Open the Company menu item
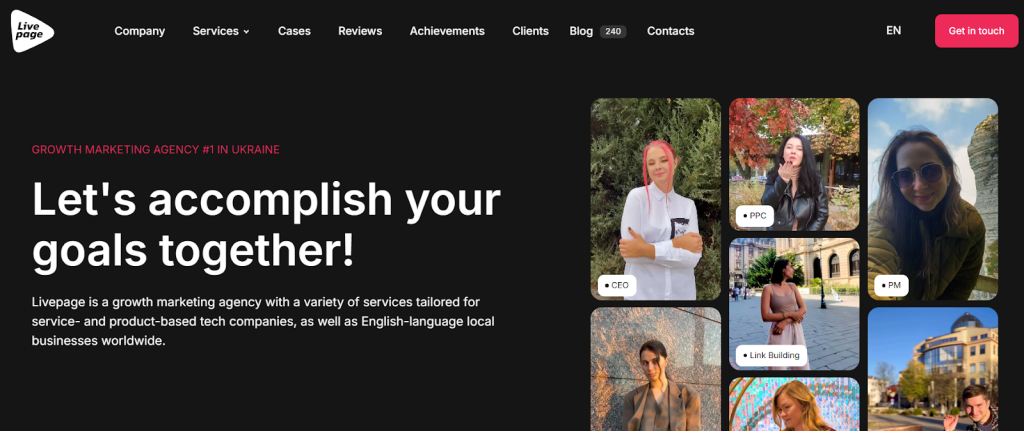This screenshot has height=431, width=1024. (x=140, y=31)
